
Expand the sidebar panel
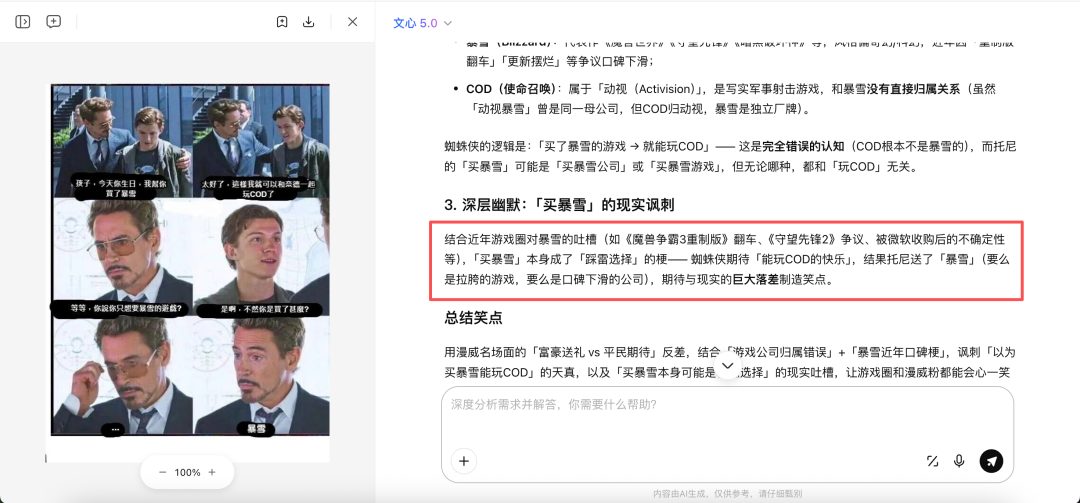coord(23,22)
